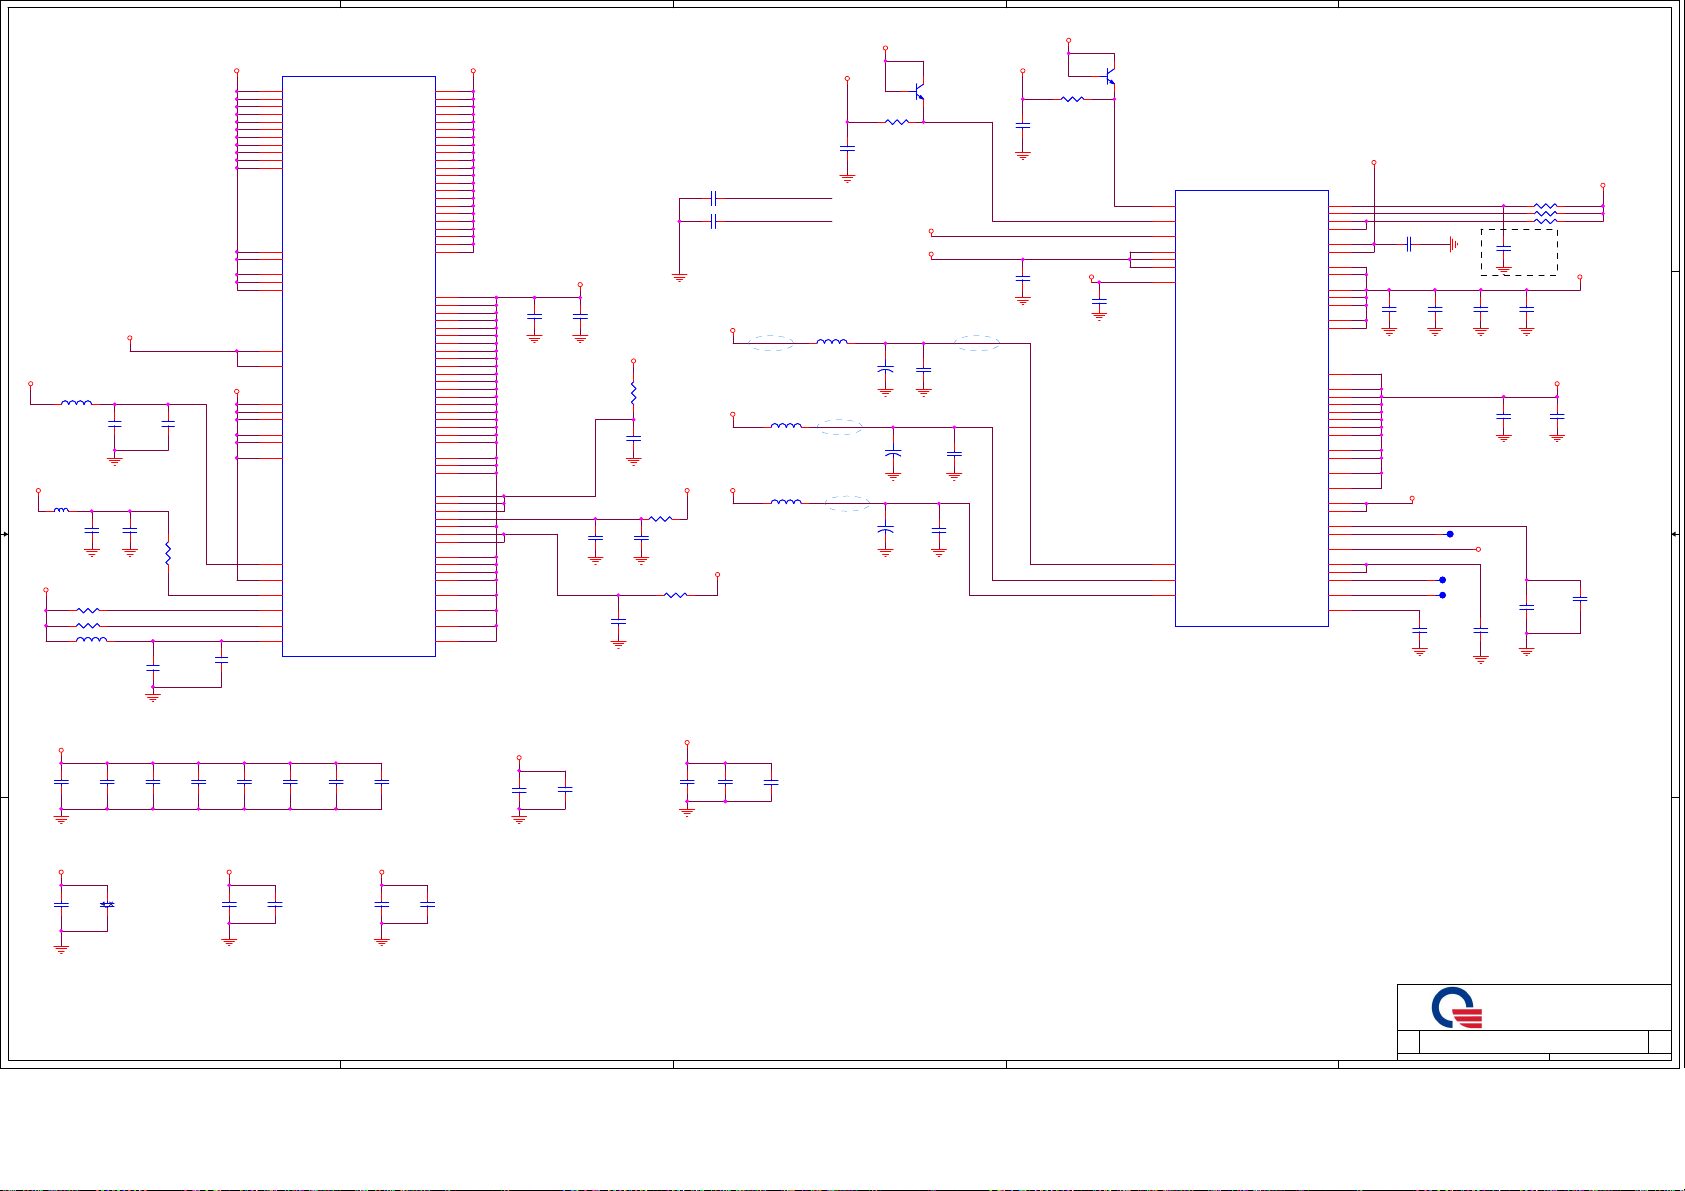Select the capacitor wired to the sideways ground symbol
This screenshot has width=1685, height=1191.
click(1408, 243)
